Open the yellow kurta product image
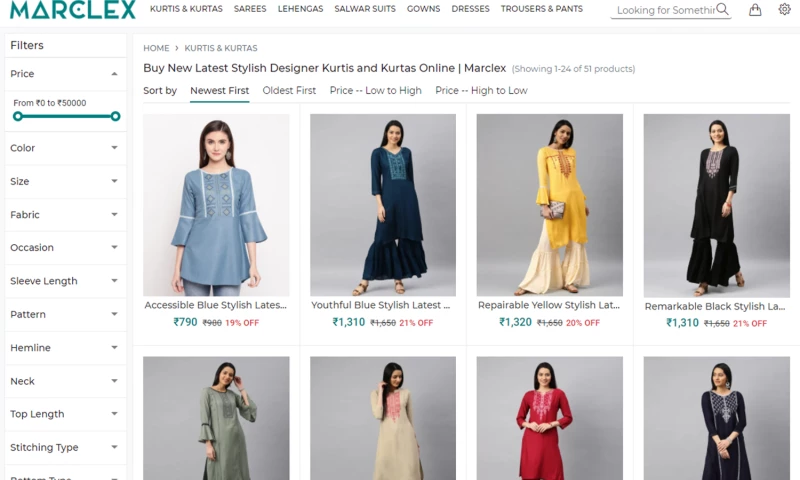 (549, 205)
